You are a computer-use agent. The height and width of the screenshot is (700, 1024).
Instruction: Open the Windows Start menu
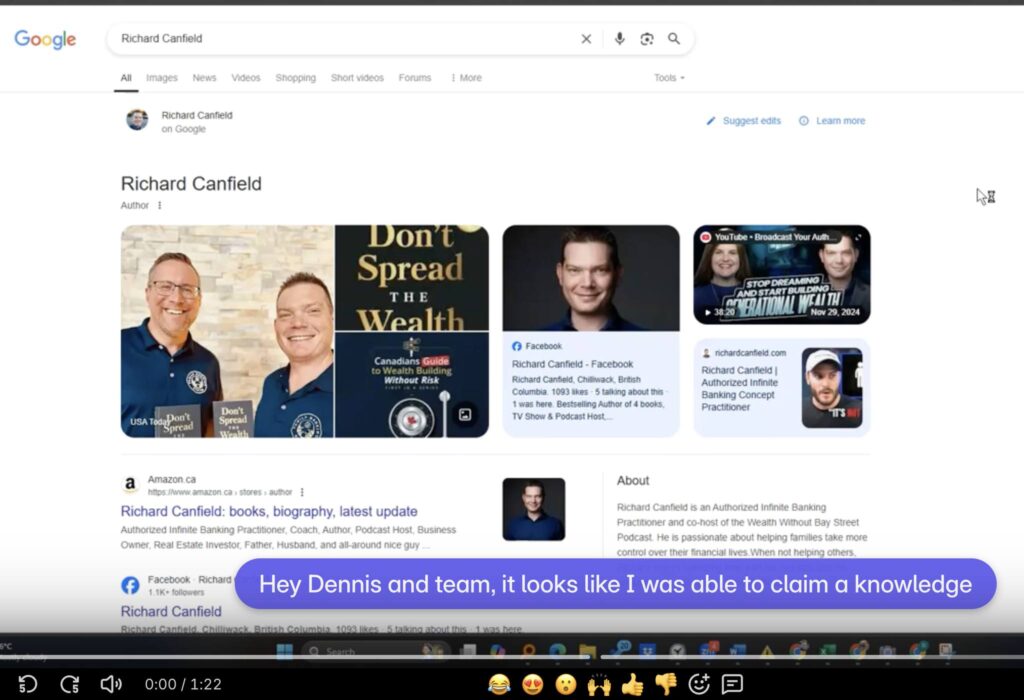(285, 651)
